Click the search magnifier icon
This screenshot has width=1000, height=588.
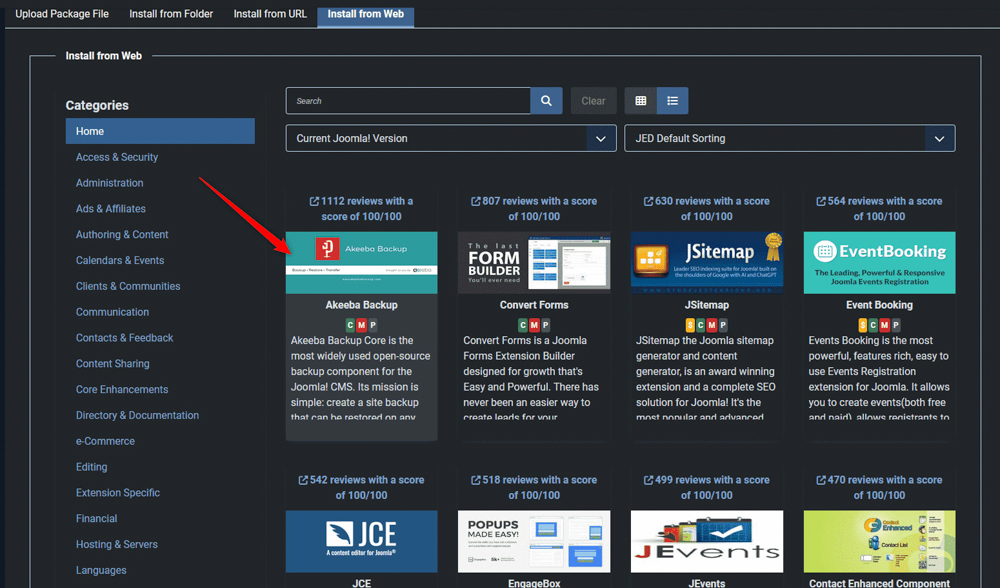(x=546, y=100)
